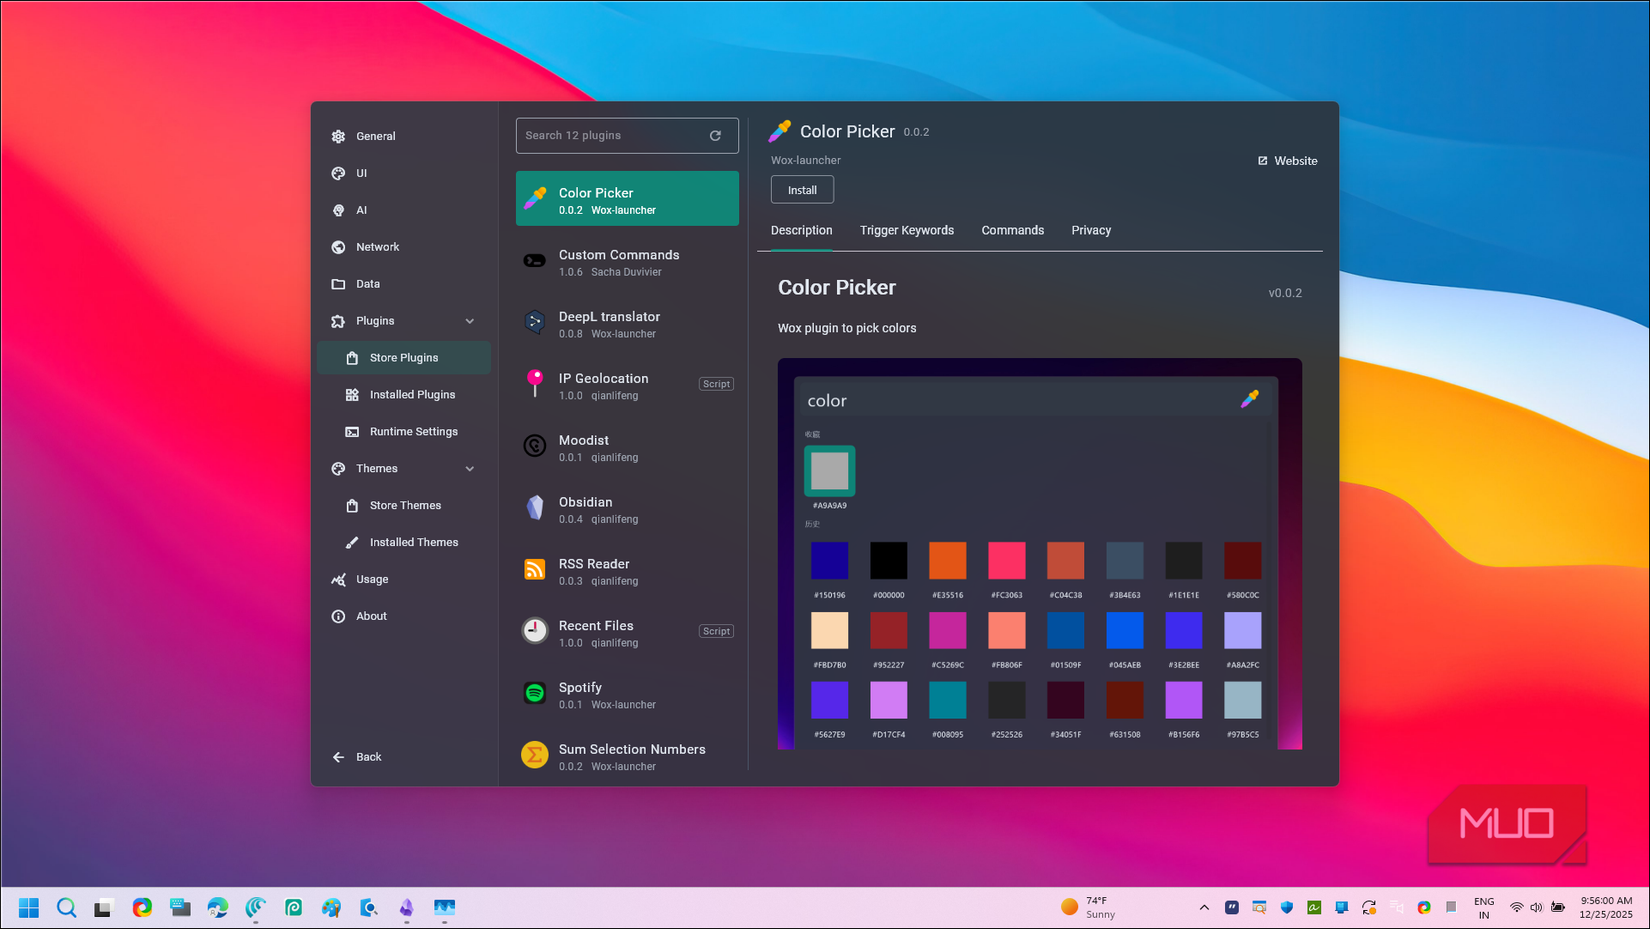Collapse the Themes section
This screenshot has height=929, width=1650.
pos(470,468)
